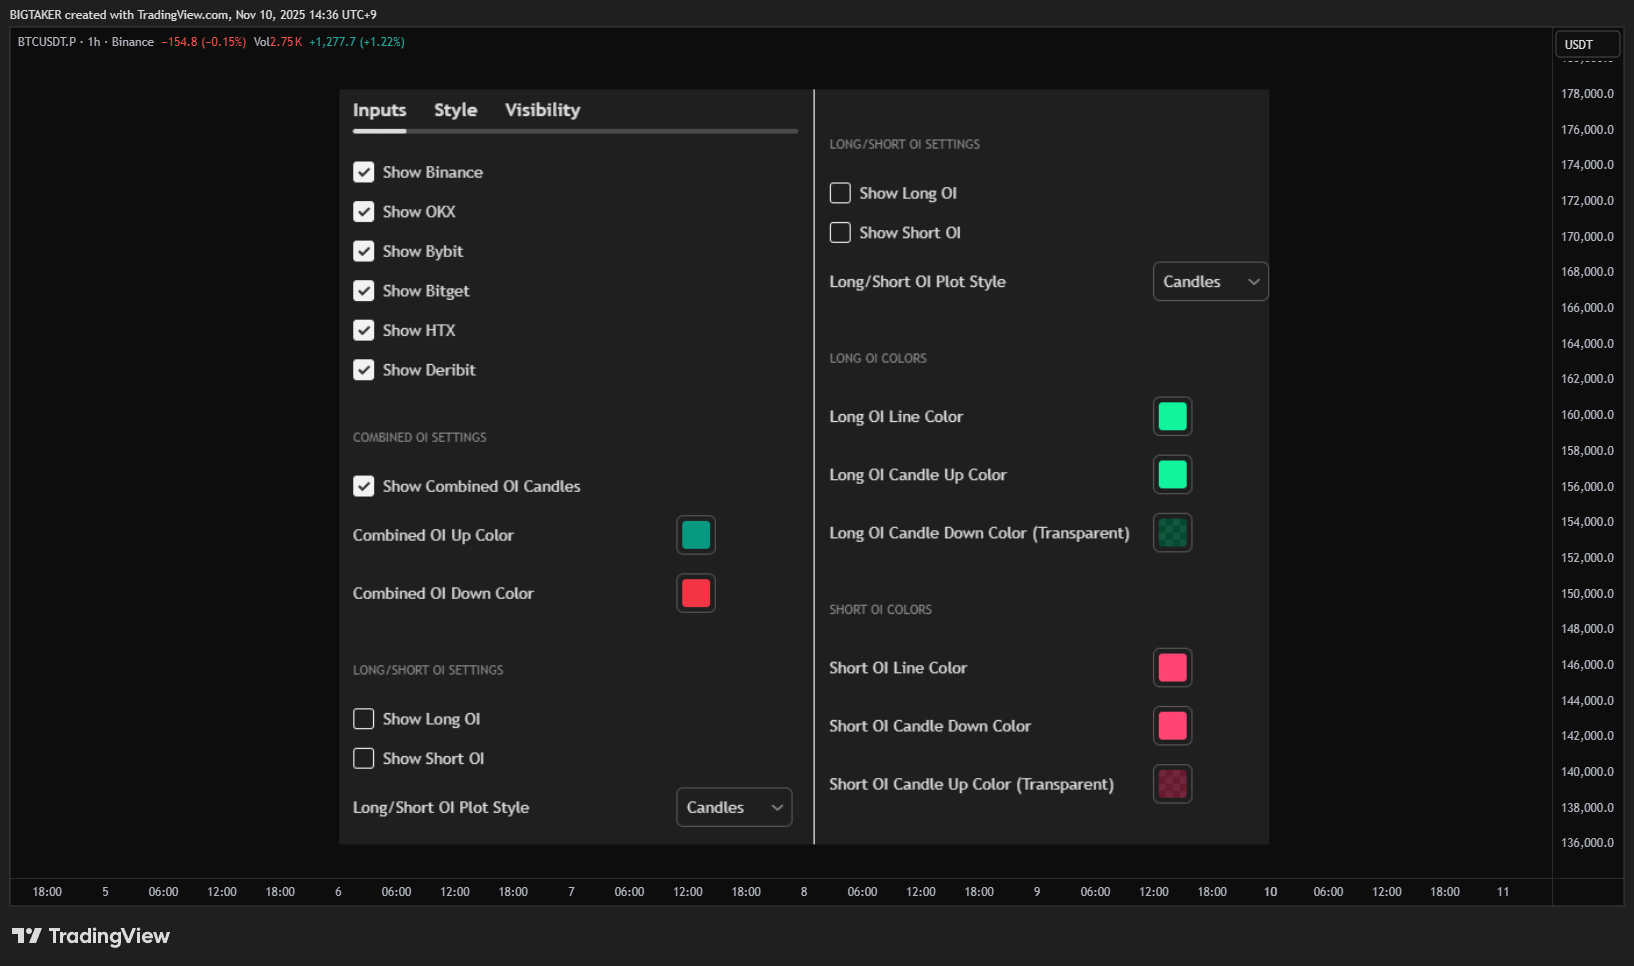Click the TradingView logo
This screenshot has height=966, width=1634.
coord(91,936)
